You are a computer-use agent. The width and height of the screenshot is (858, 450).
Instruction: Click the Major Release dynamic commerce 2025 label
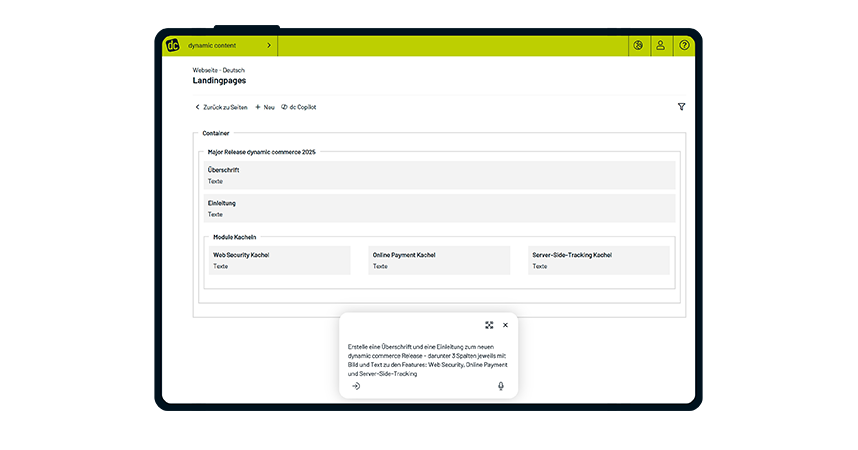pos(262,152)
